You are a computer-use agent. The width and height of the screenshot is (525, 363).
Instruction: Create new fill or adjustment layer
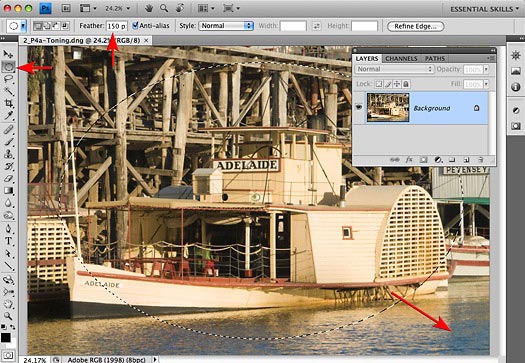click(438, 160)
